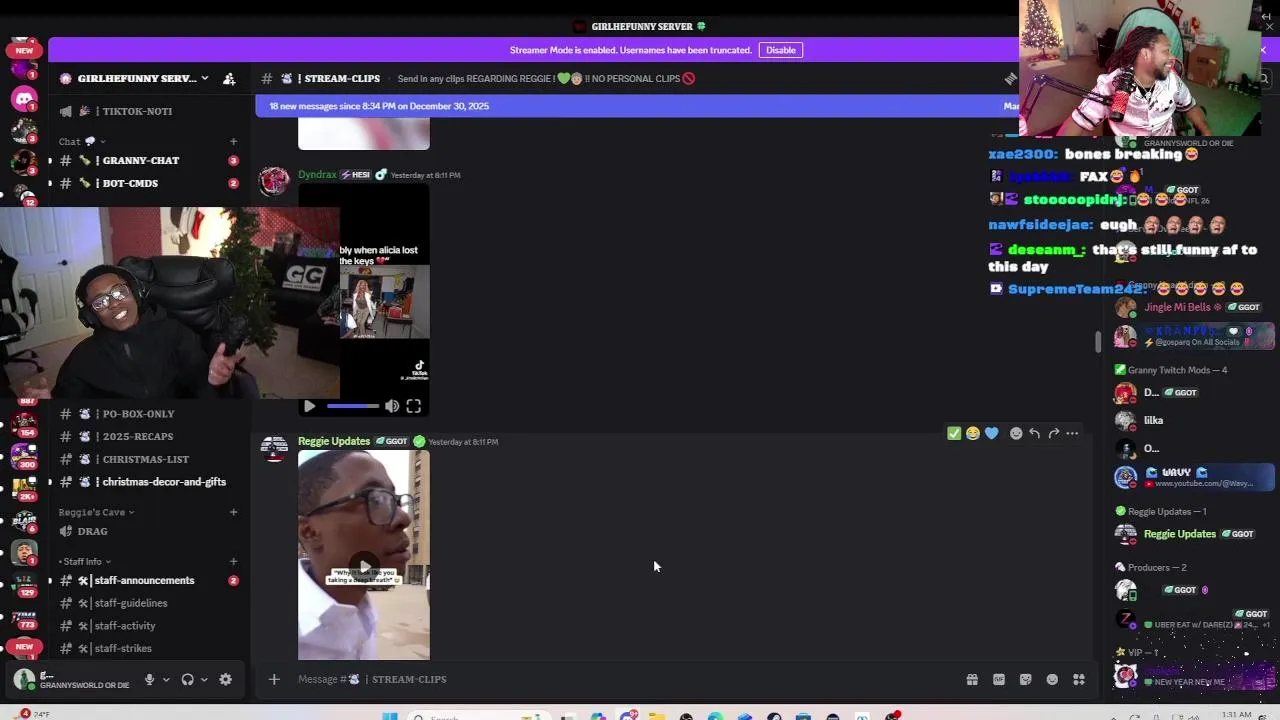The image size is (1280, 720).
Task: Open the gift icon in message bar
Action: [x=971, y=679]
